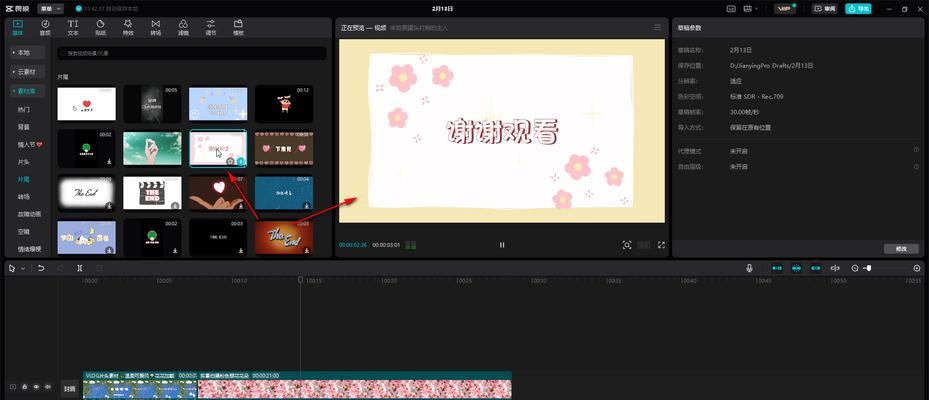Click the material search field

(192, 53)
